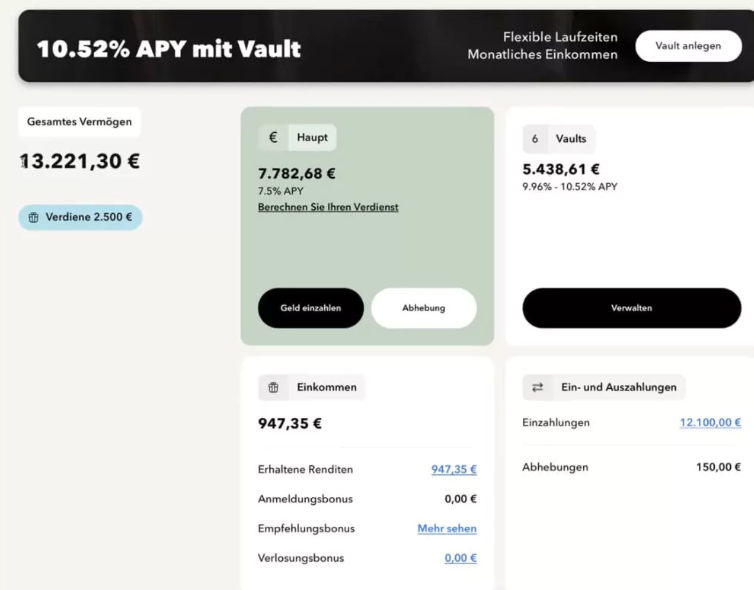Select the Vaults label tab

571,139
